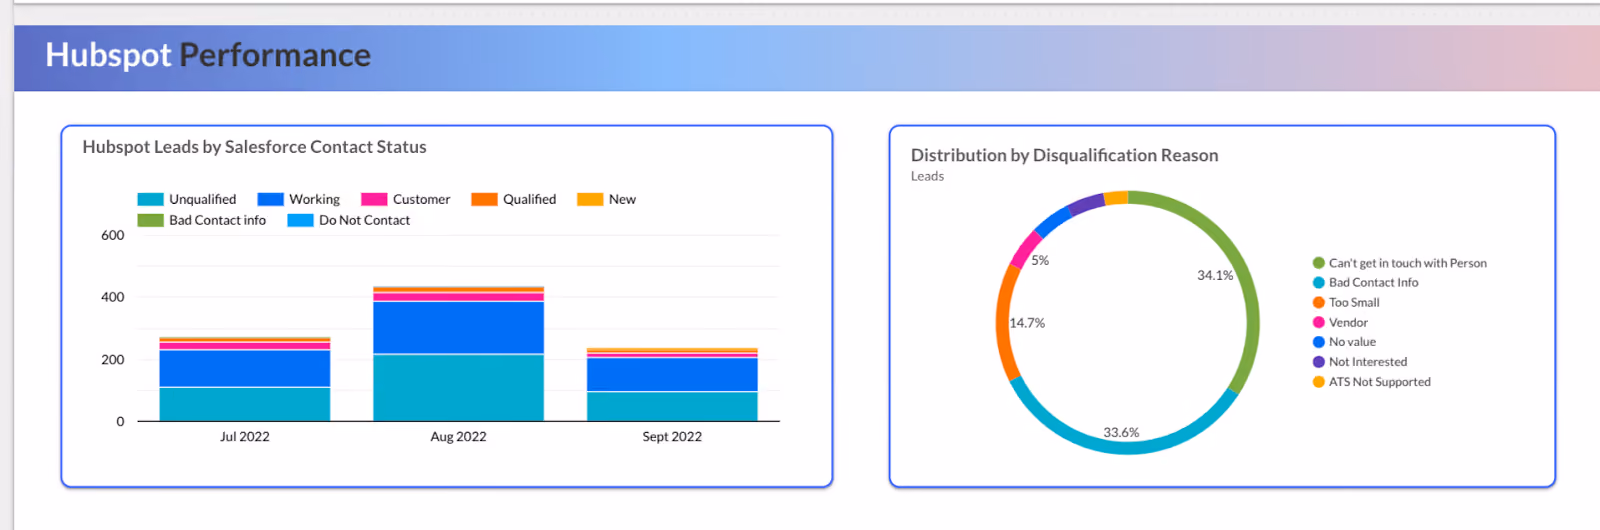Click the Not Interested legend dot
1600x530 pixels.
(x=1319, y=362)
